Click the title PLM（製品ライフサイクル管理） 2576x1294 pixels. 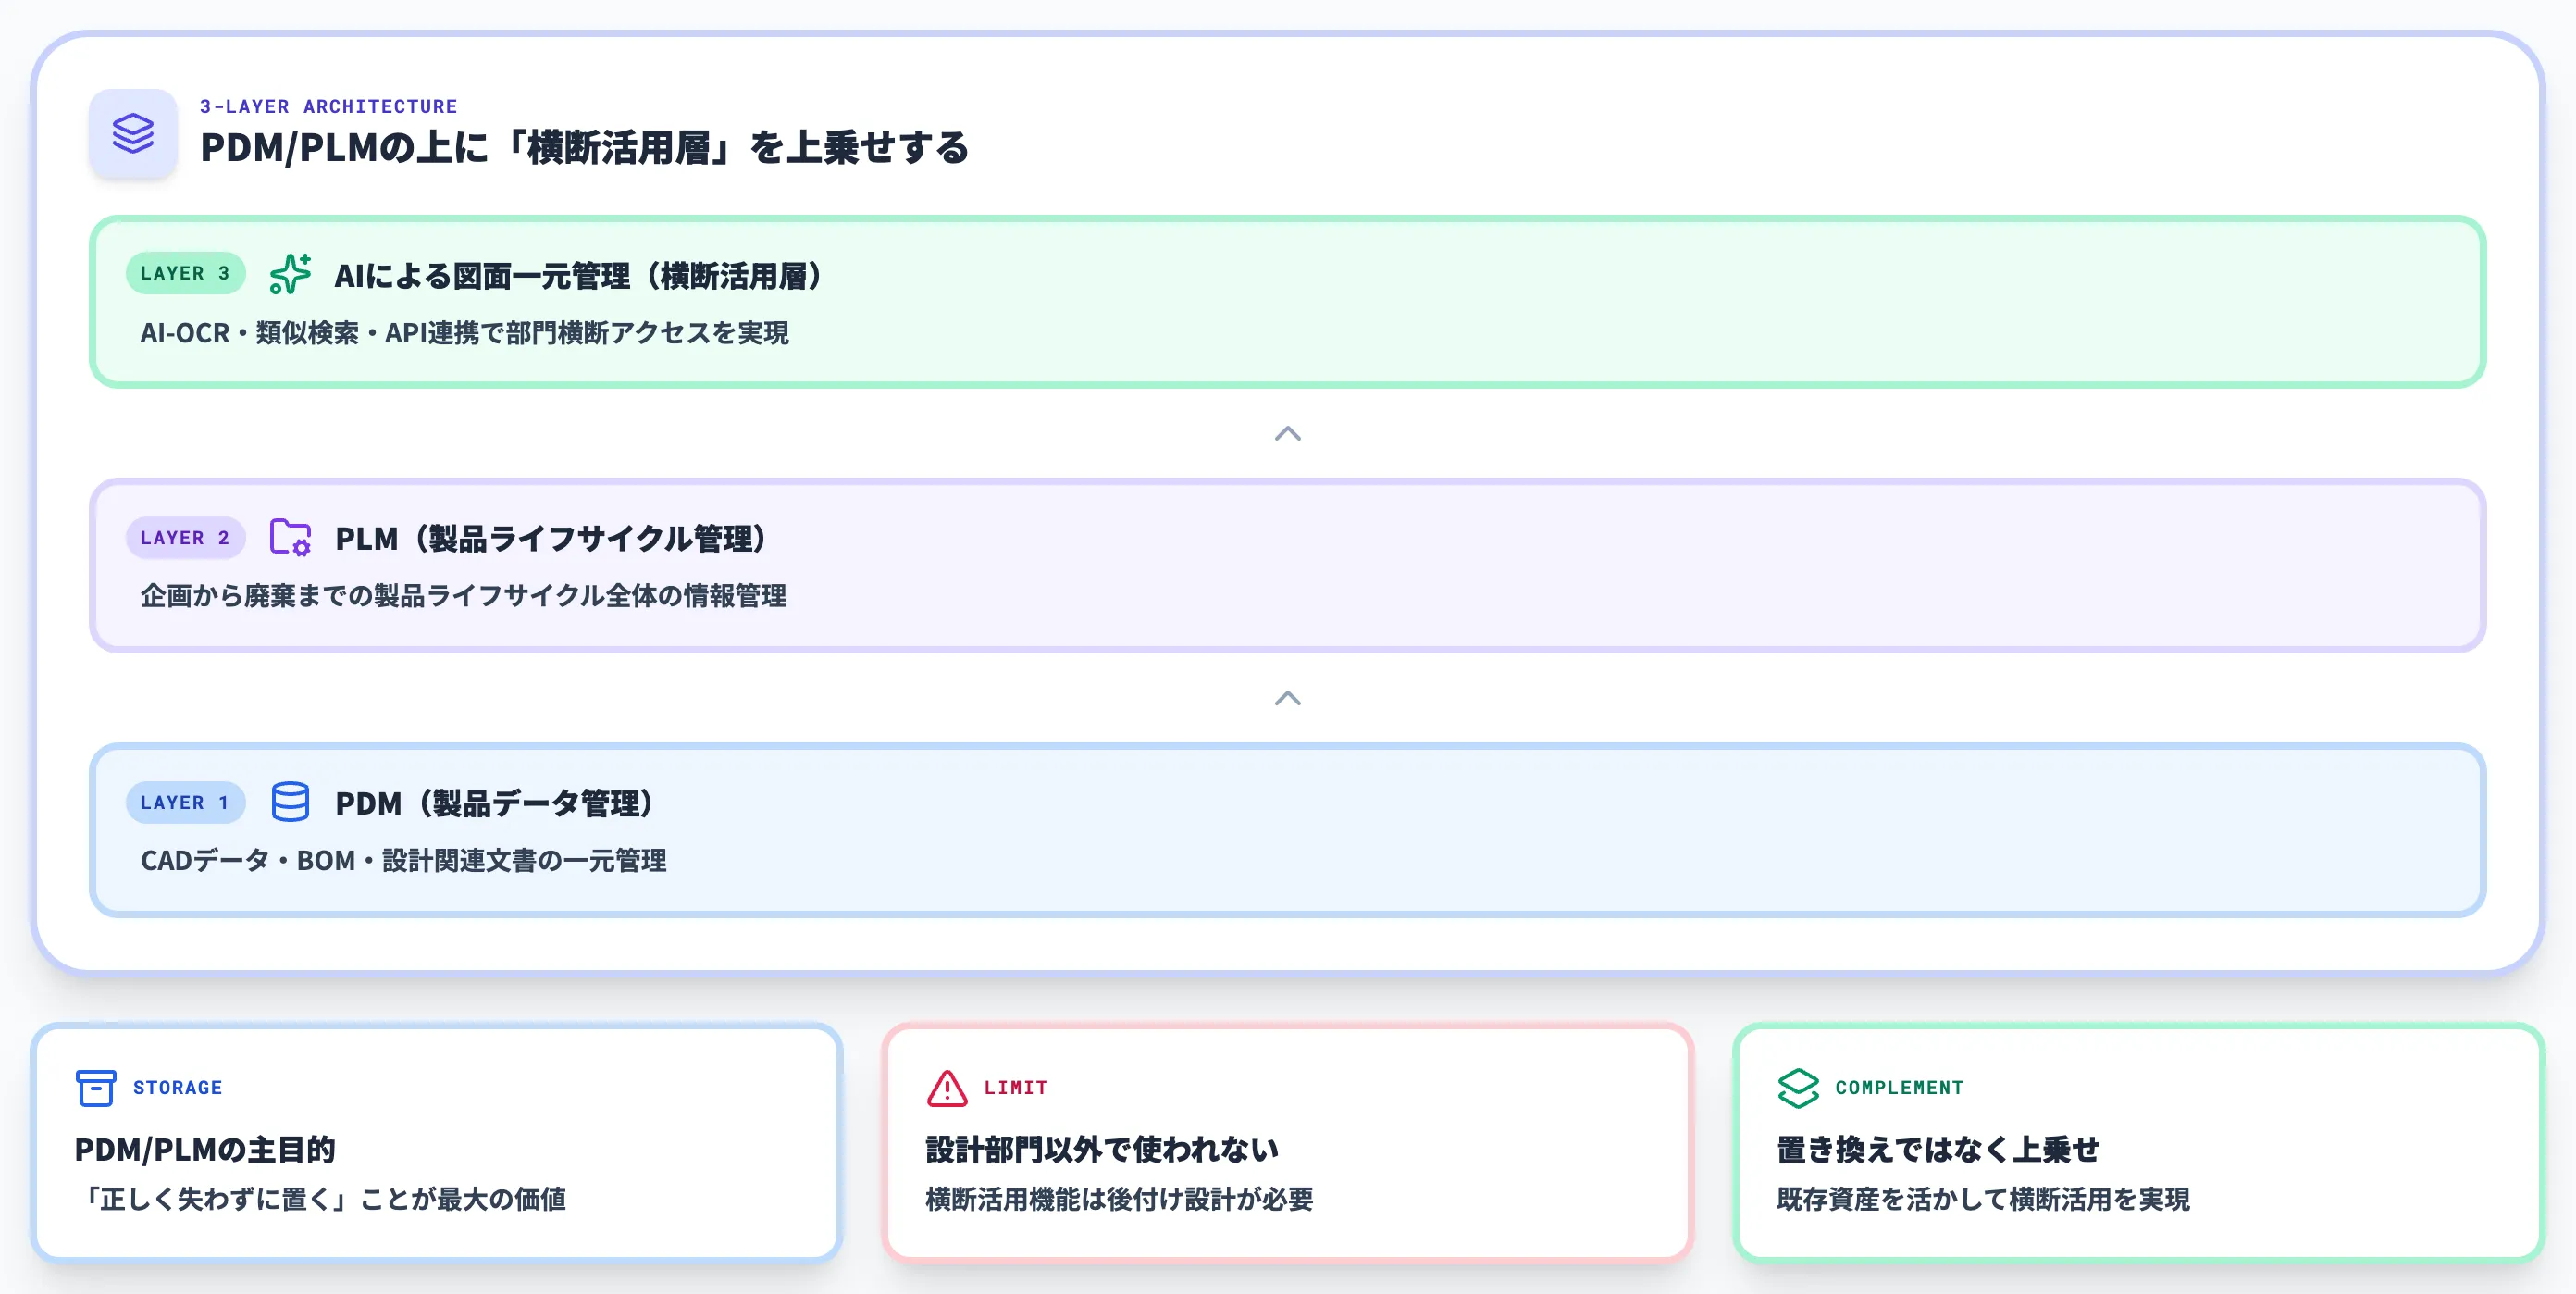click(x=551, y=539)
